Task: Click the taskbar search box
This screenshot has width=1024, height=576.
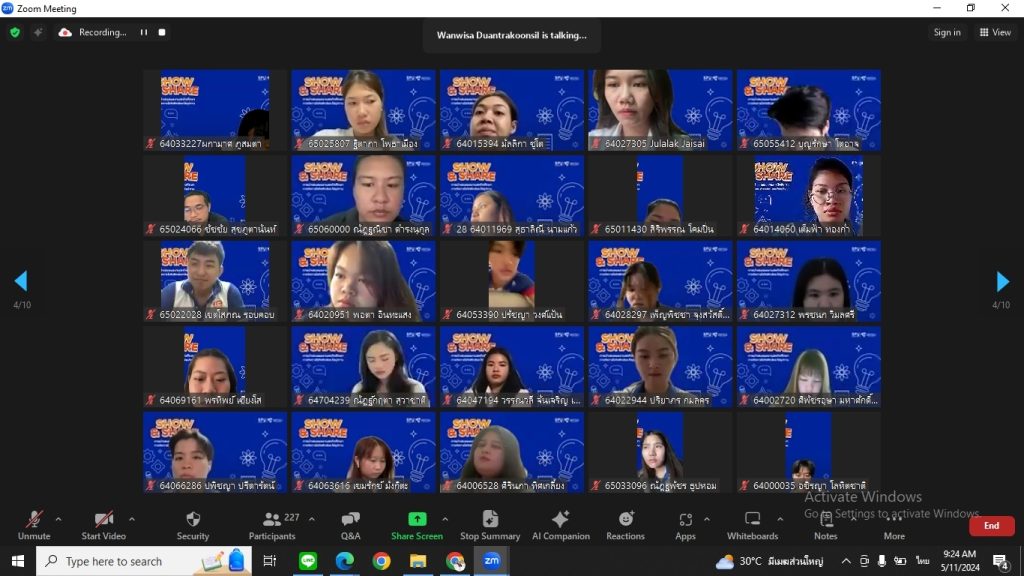Action: tap(144, 561)
